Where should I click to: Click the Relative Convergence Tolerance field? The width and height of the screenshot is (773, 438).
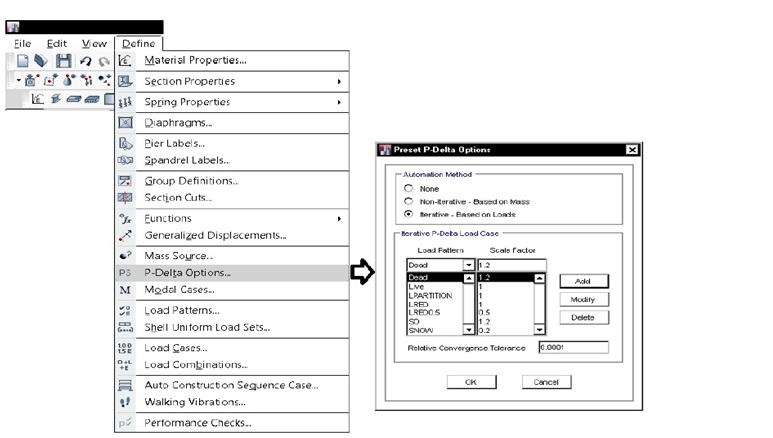(x=573, y=347)
